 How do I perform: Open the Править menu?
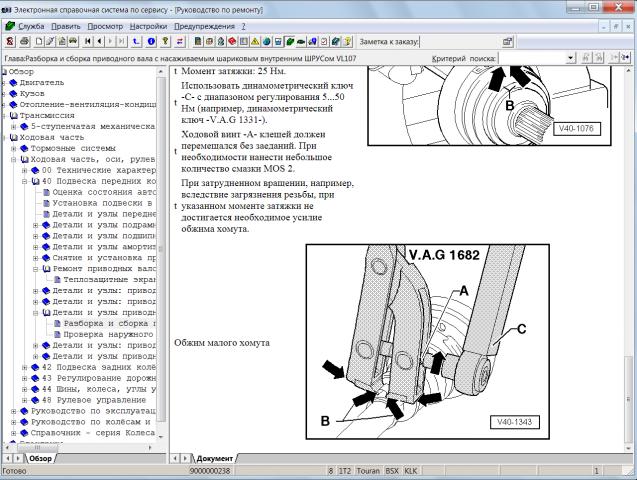coord(66,26)
